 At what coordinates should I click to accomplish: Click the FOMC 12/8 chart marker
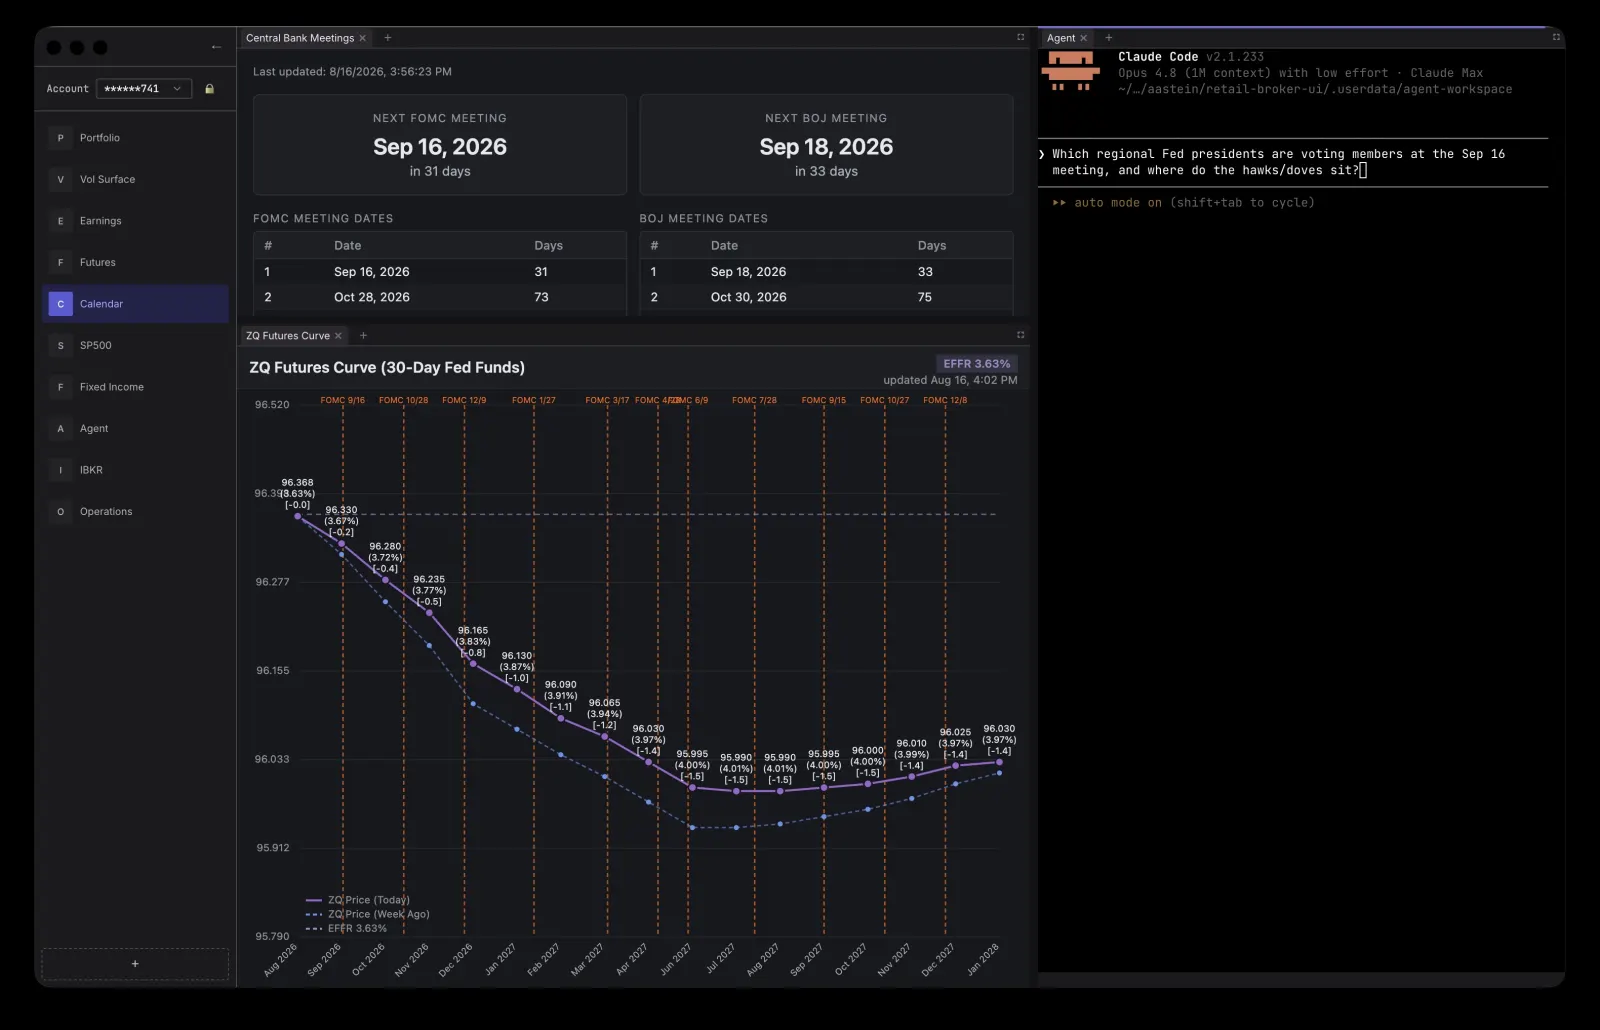click(945, 400)
